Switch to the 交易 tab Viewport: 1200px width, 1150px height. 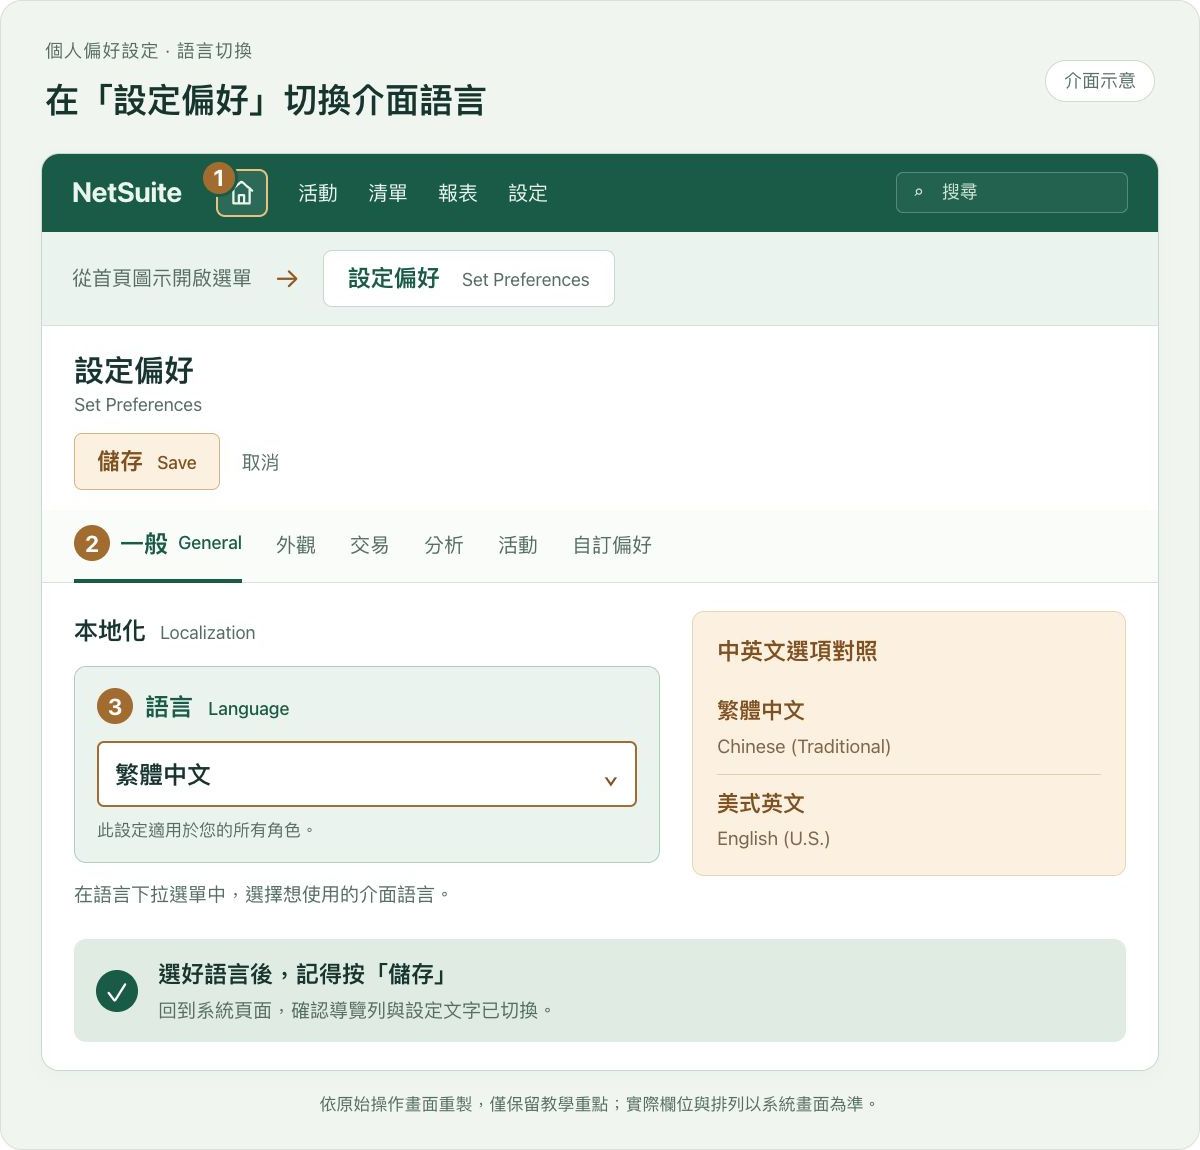369,545
